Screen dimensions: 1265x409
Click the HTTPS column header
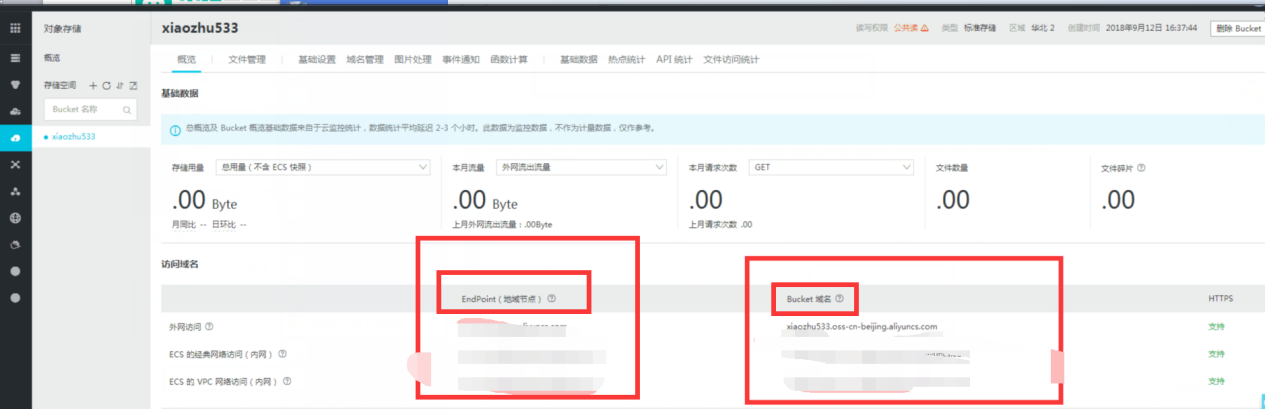[1220, 298]
